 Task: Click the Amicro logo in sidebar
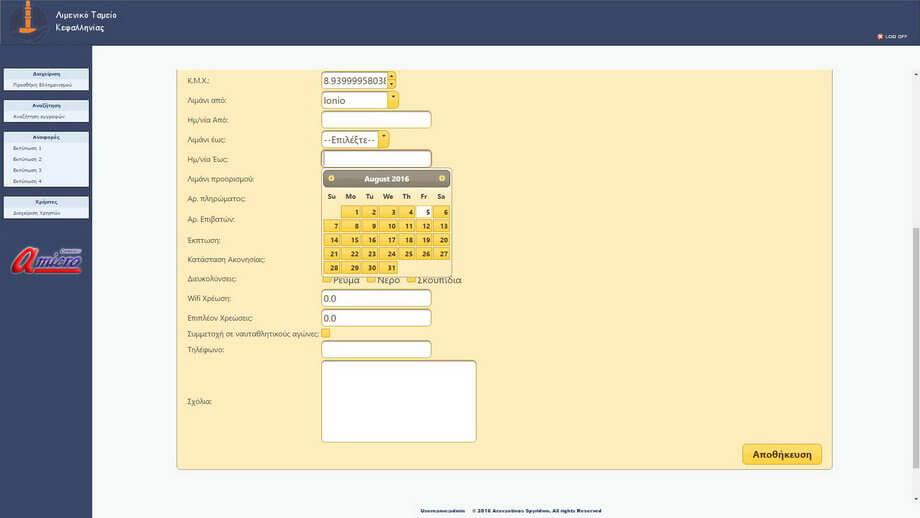point(46,260)
